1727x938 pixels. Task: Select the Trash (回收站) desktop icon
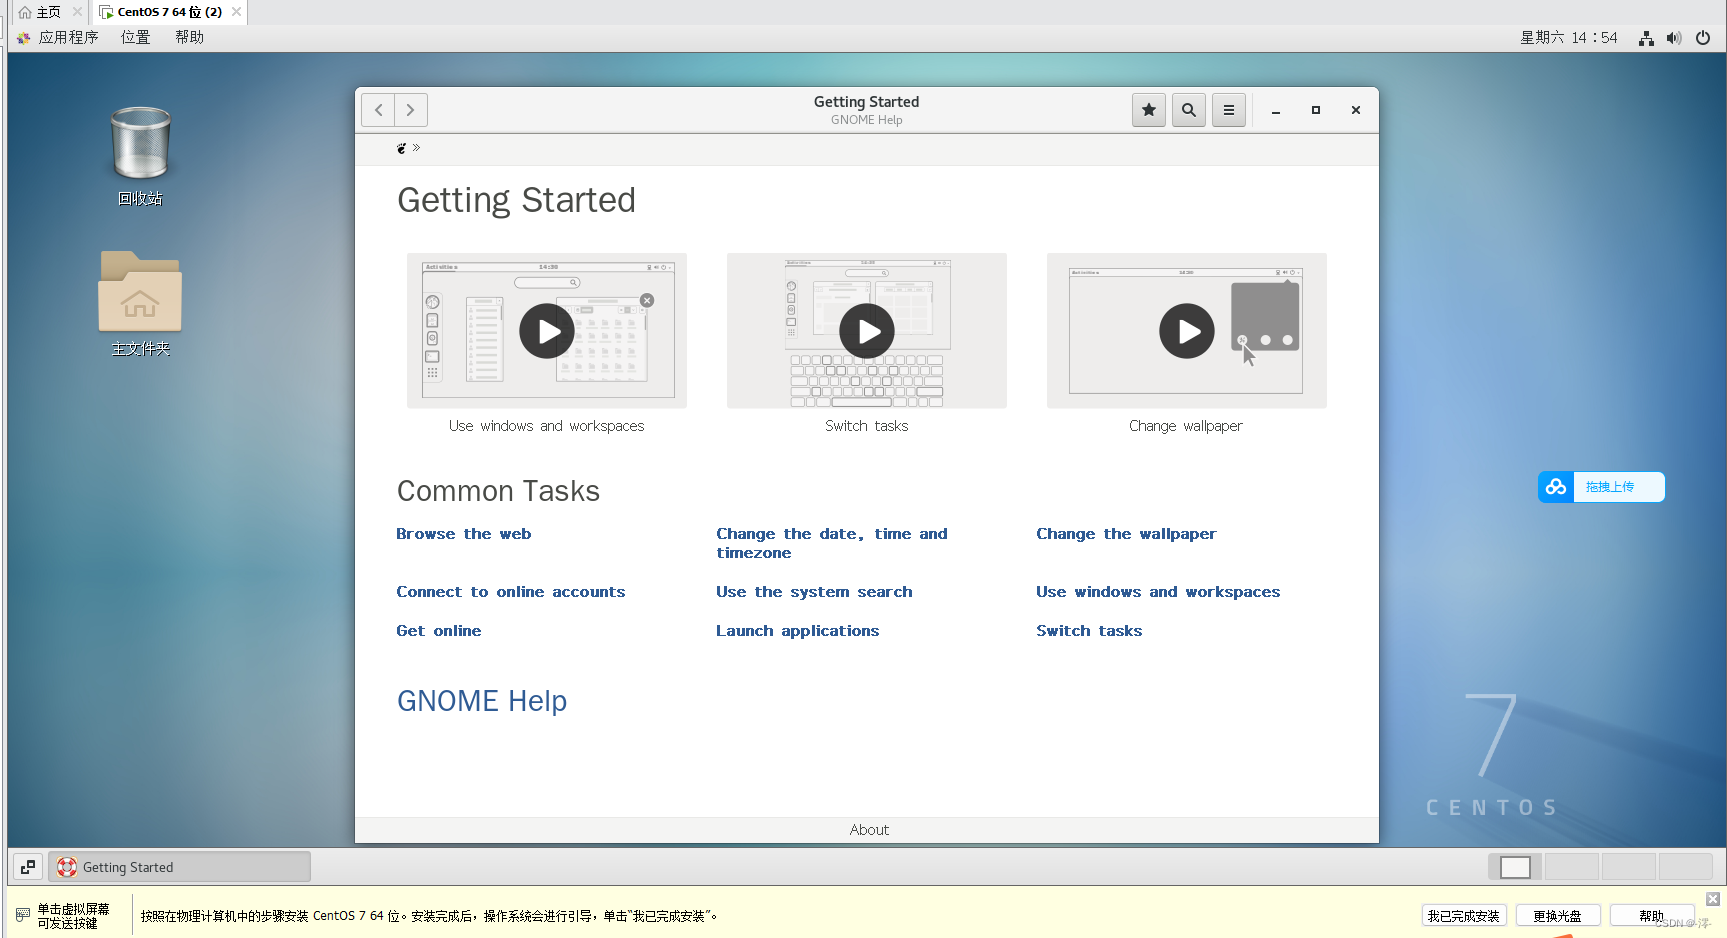pos(140,156)
